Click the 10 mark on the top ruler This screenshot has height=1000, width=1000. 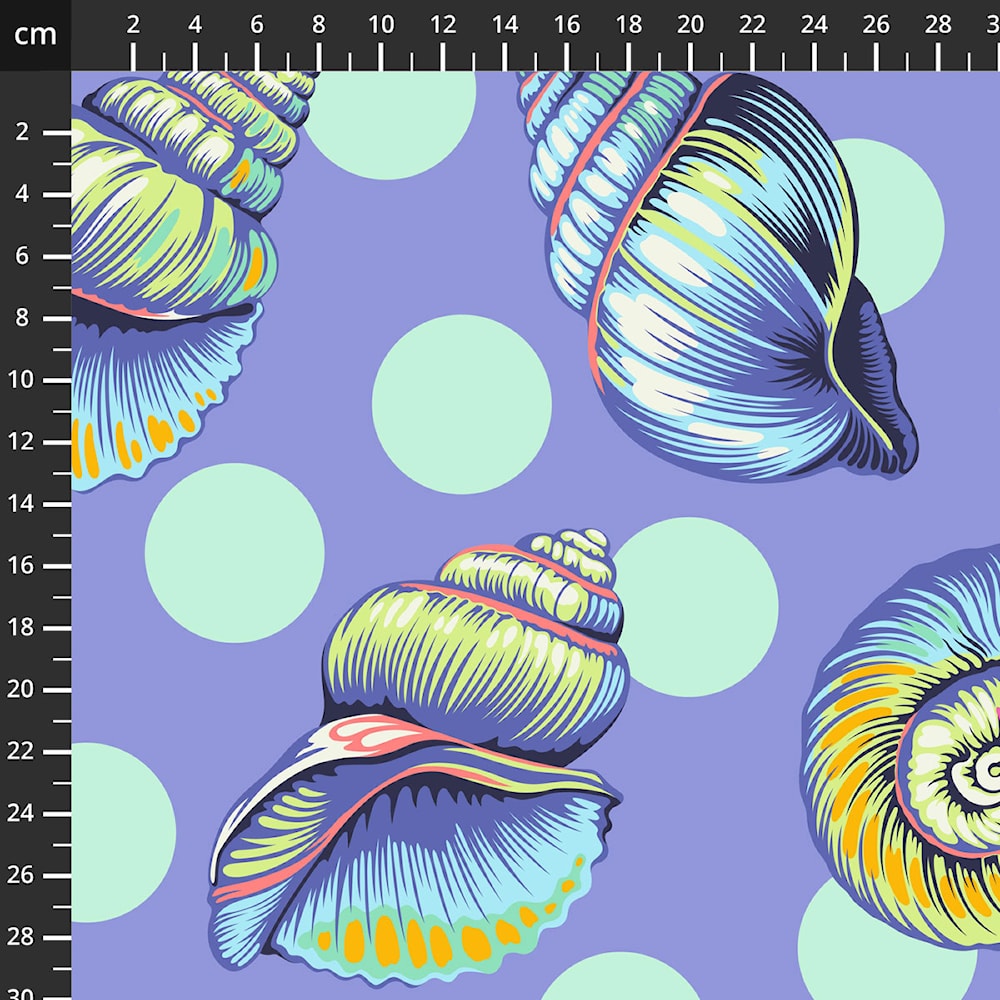coord(380,26)
